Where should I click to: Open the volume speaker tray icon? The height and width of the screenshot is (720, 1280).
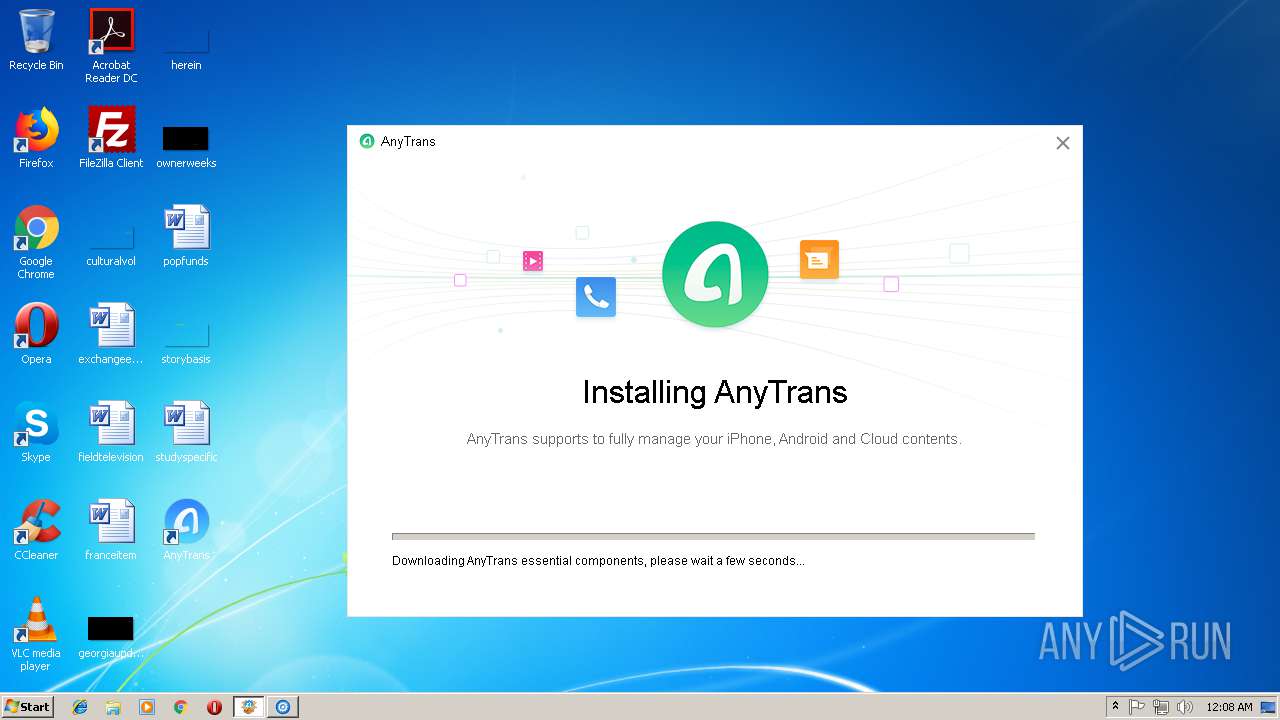[x=1185, y=707]
